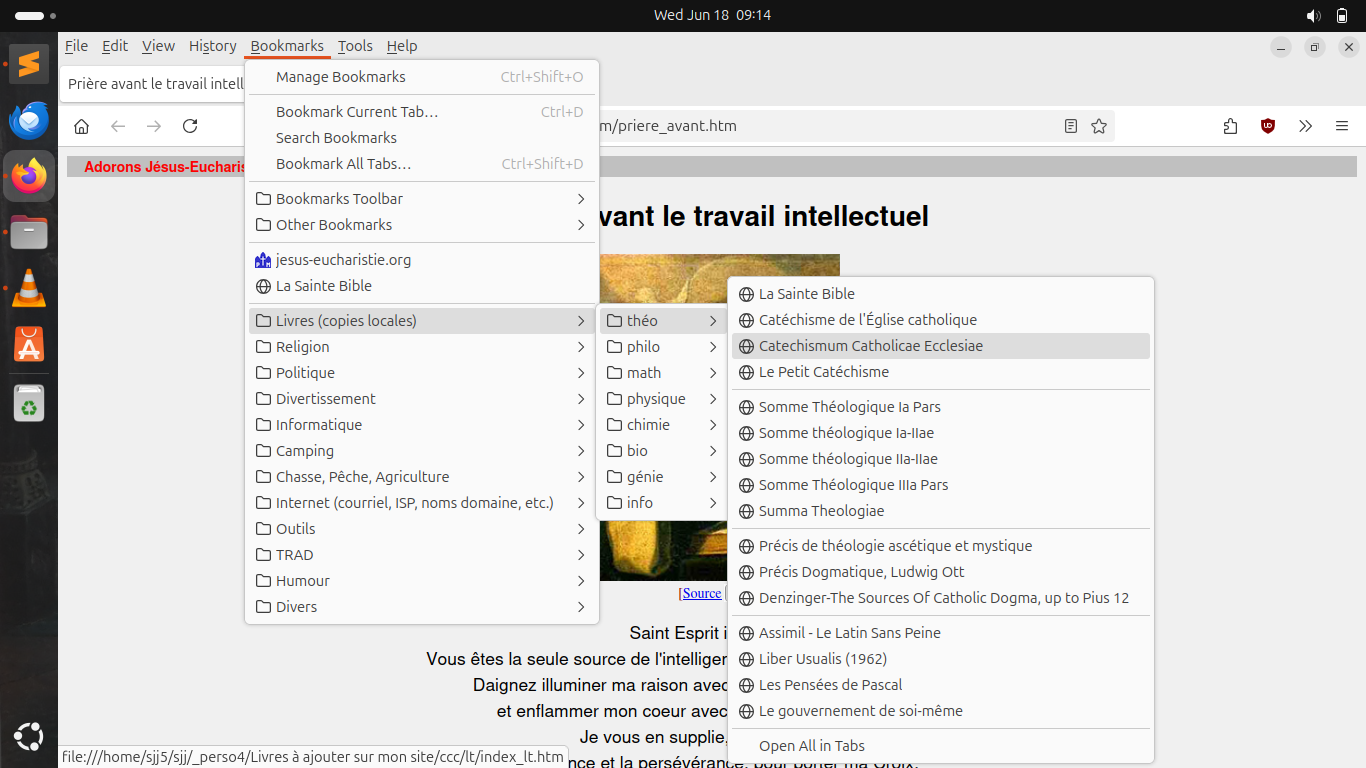This screenshot has width=1366, height=768.
Task: Choose Bookmark Current Tab option
Action: coord(357,112)
